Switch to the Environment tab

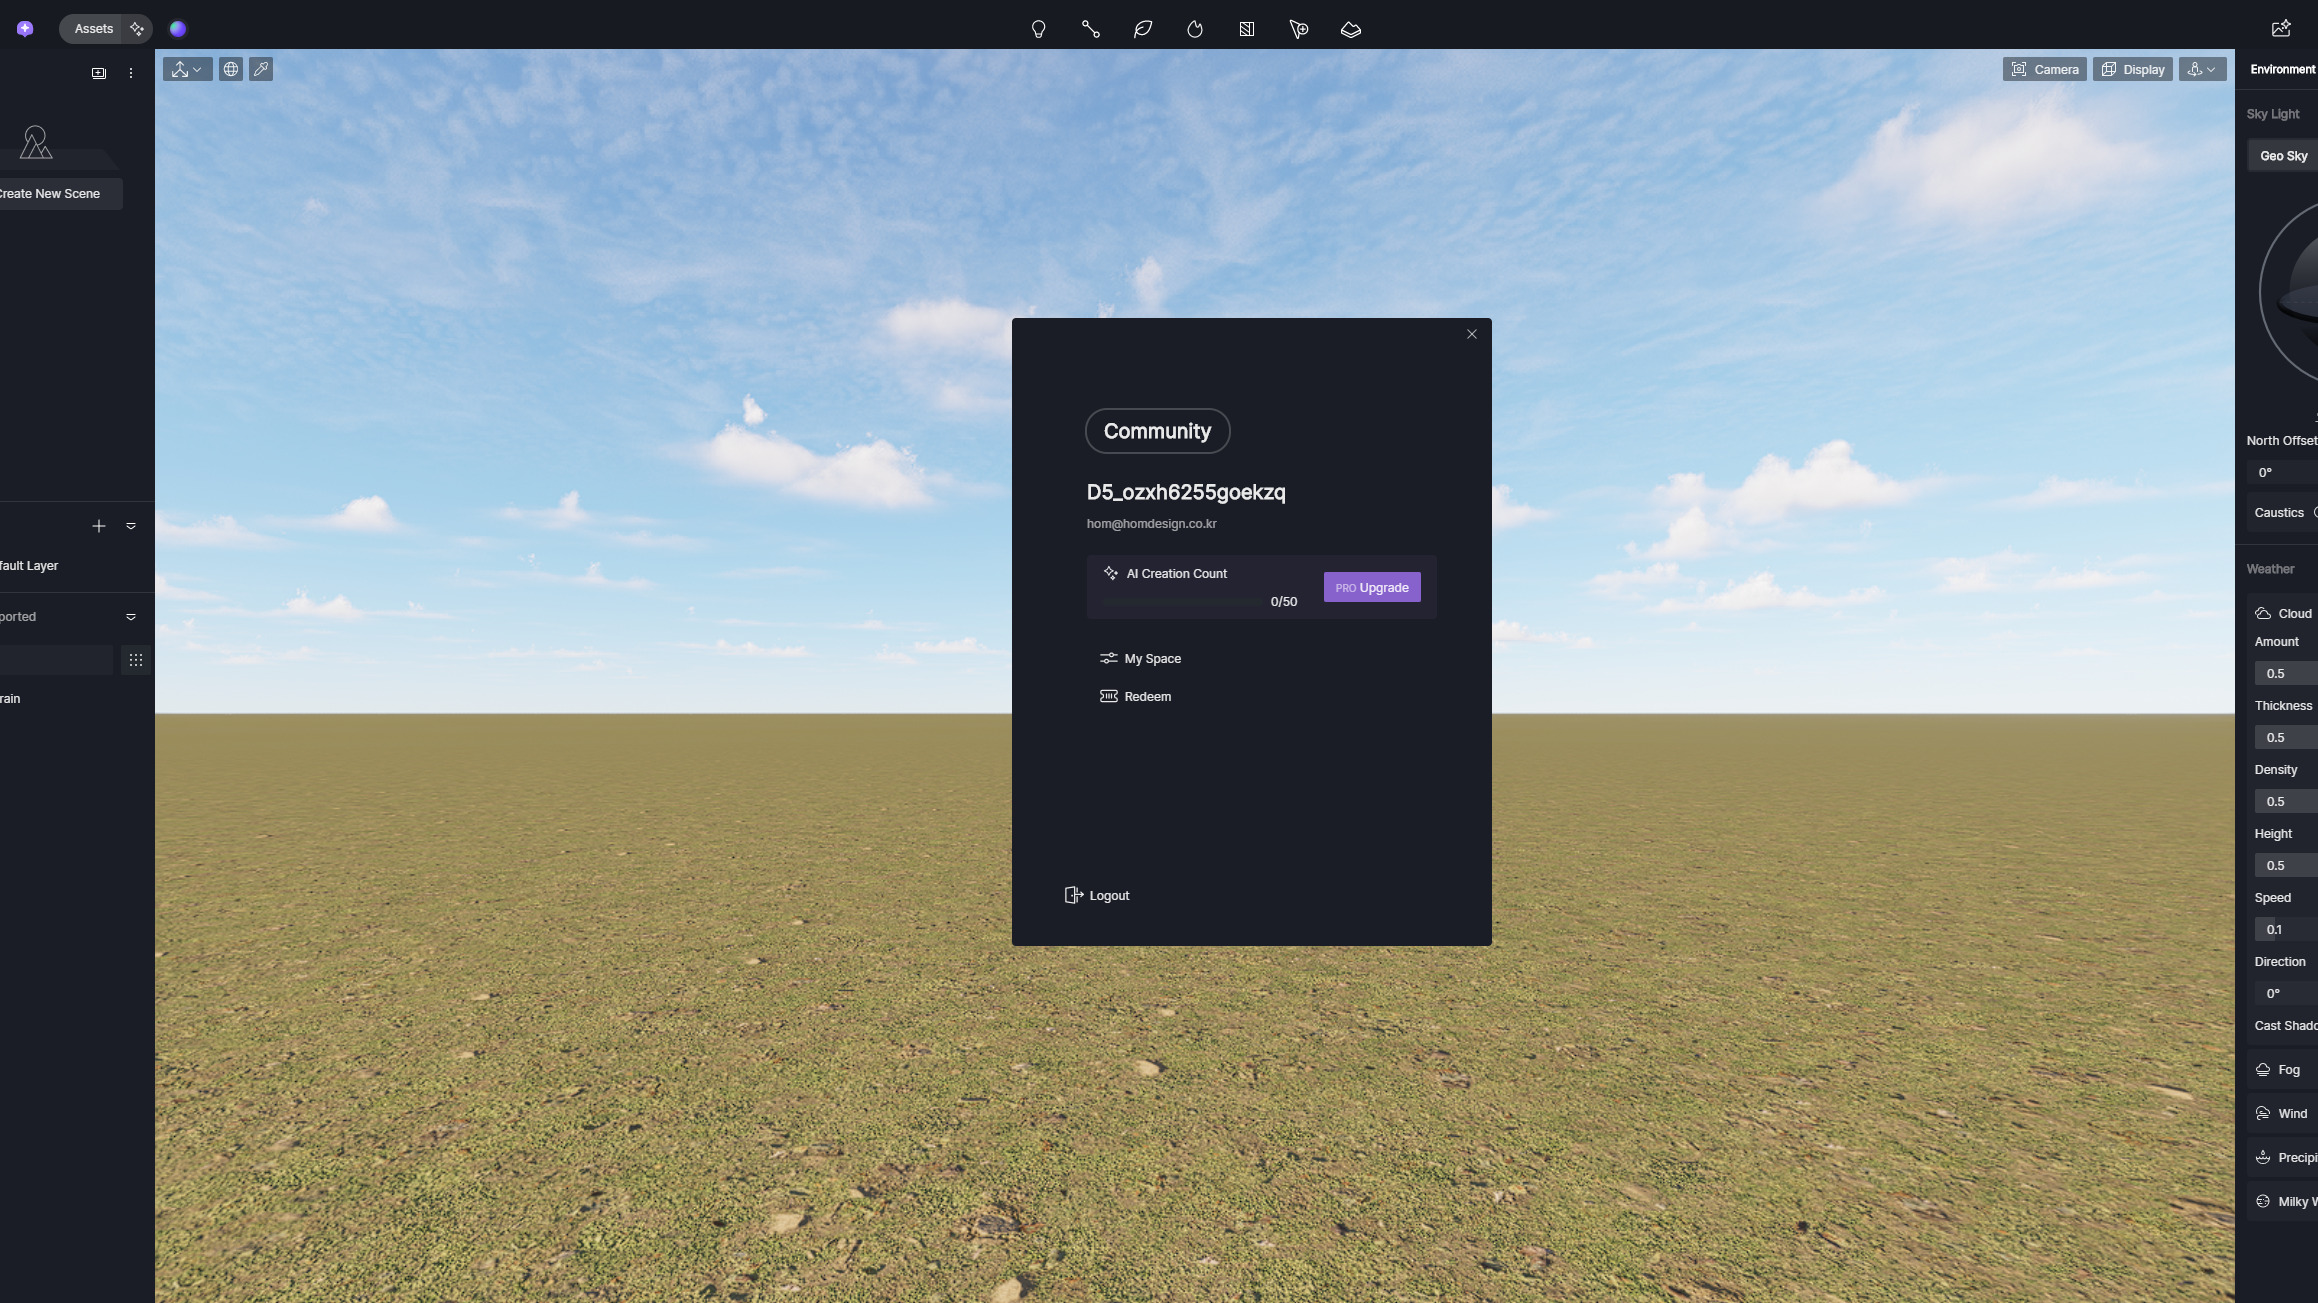(x=2282, y=69)
